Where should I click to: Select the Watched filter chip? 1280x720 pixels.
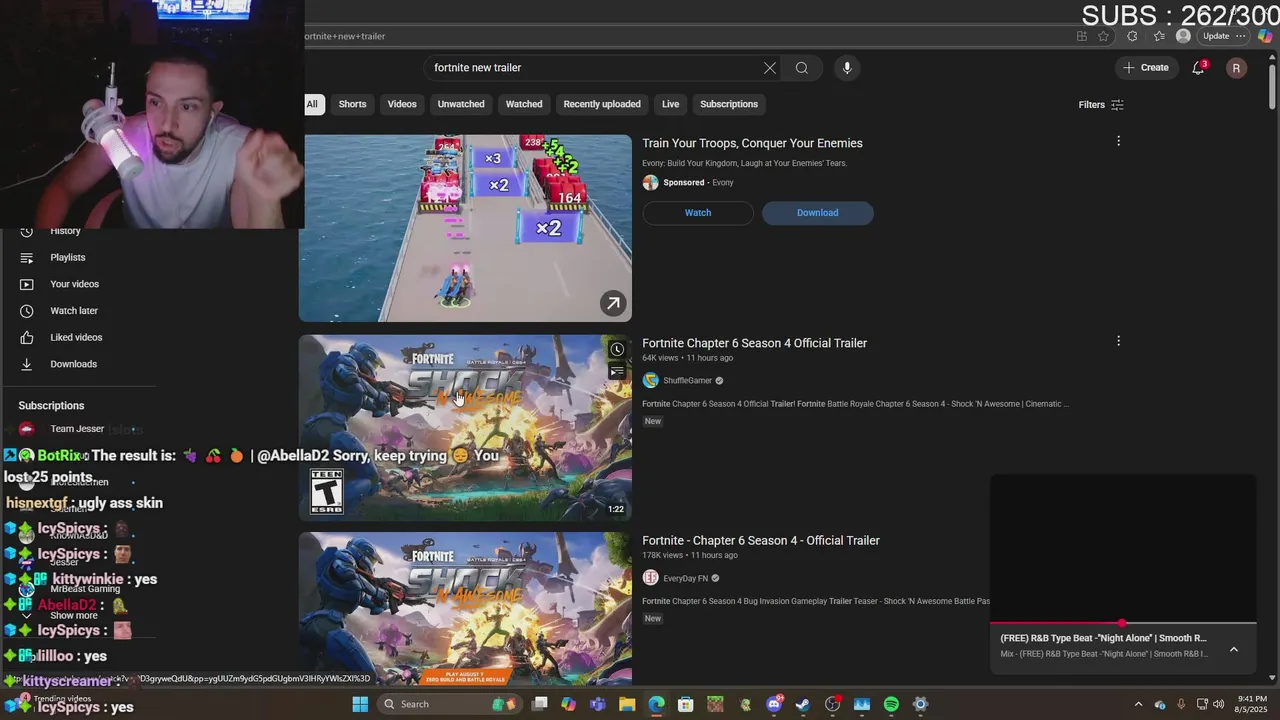[x=524, y=104]
